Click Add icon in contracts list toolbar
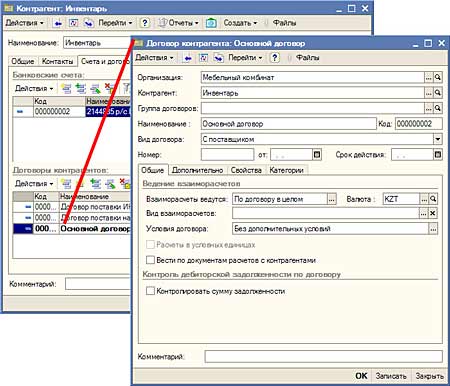 coord(66,184)
